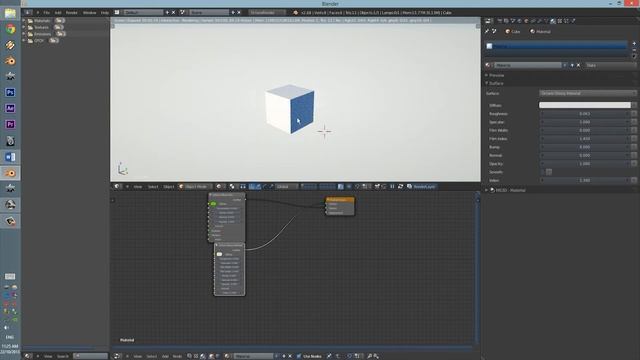
Task: Click the Material tab icon in properties
Action: [x=553, y=21]
